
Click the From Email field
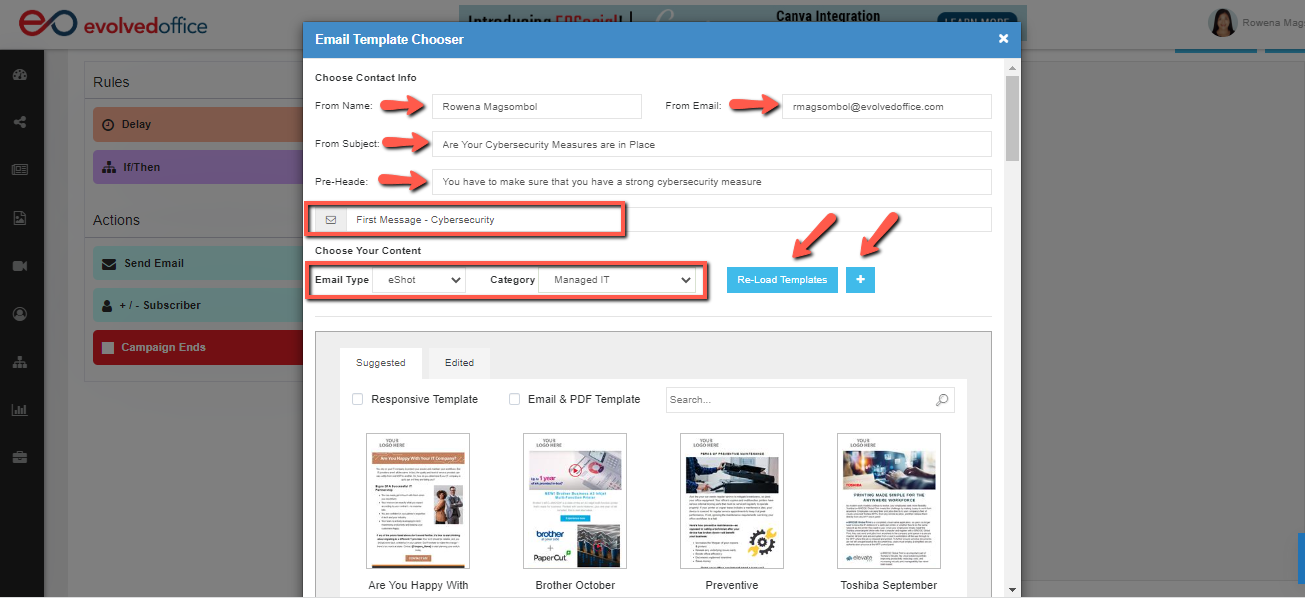(x=887, y=106)
